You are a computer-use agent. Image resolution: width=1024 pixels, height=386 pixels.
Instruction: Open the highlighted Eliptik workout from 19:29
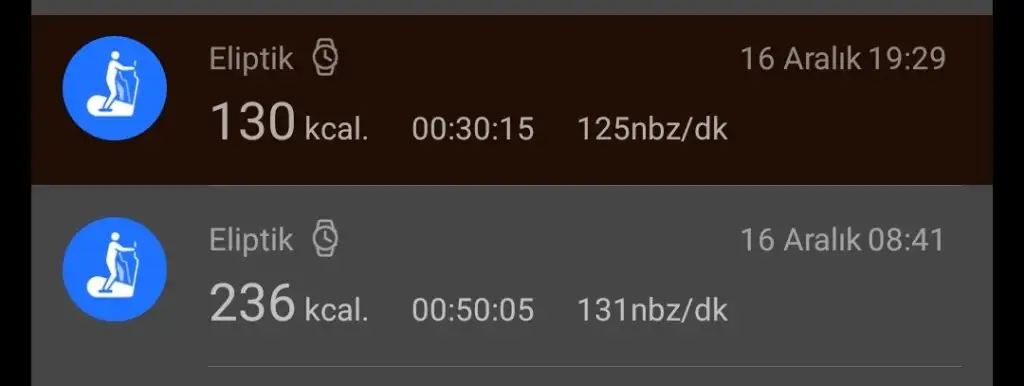[x=512, y=100]
